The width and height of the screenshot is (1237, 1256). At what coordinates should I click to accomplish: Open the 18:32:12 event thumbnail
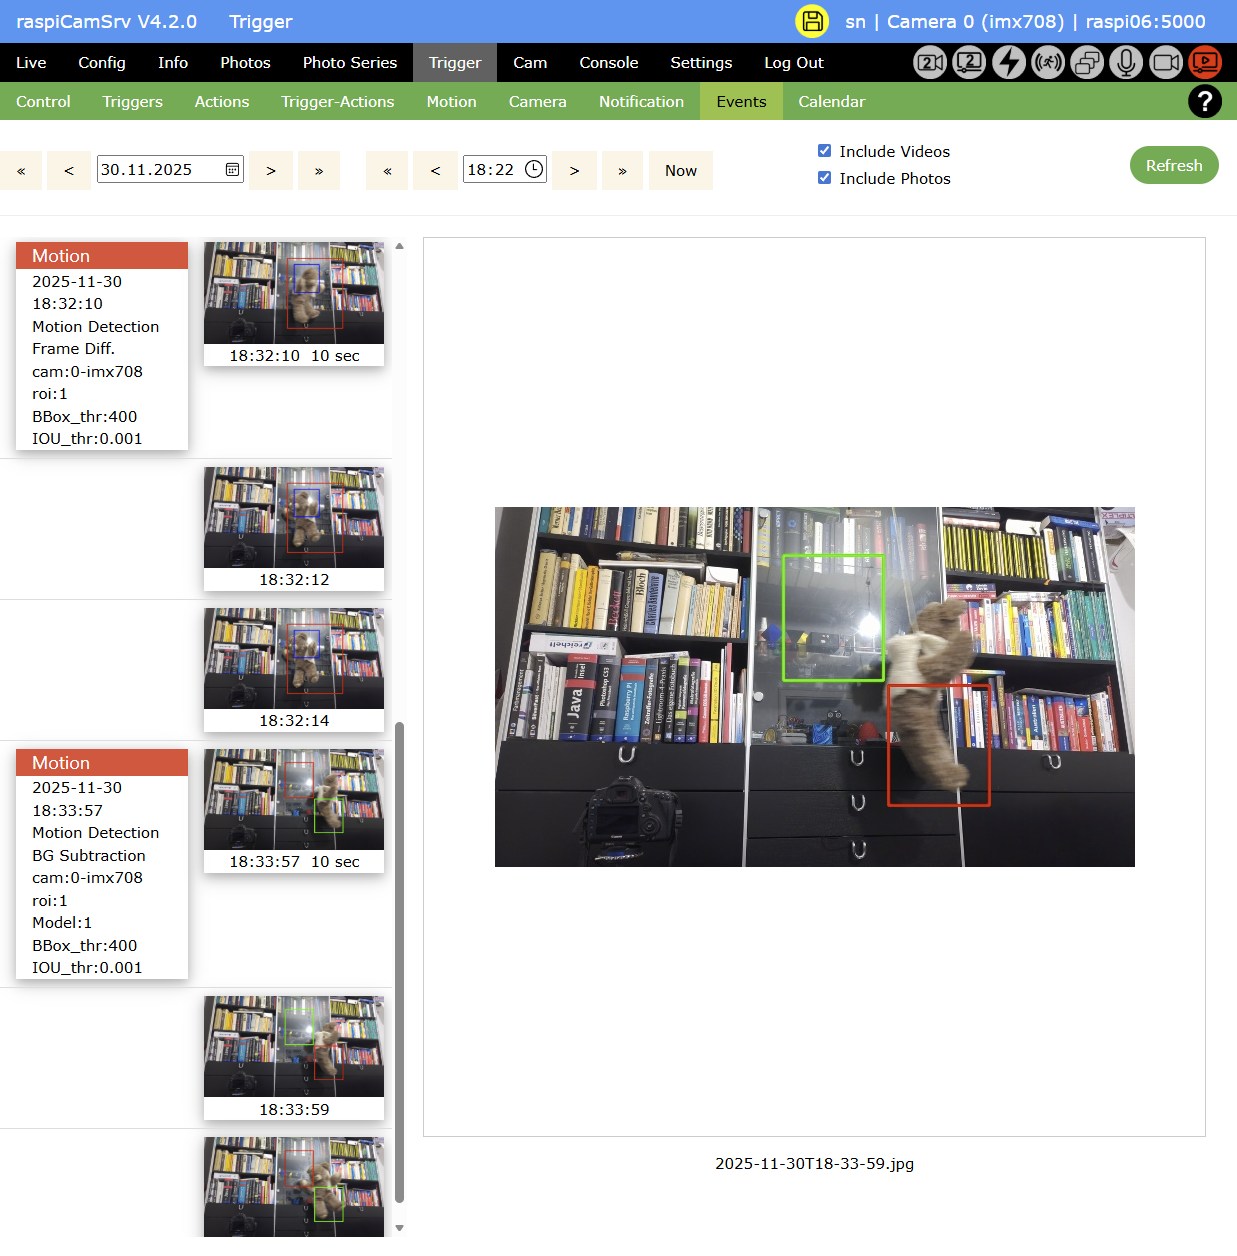(x=294, y=518)
